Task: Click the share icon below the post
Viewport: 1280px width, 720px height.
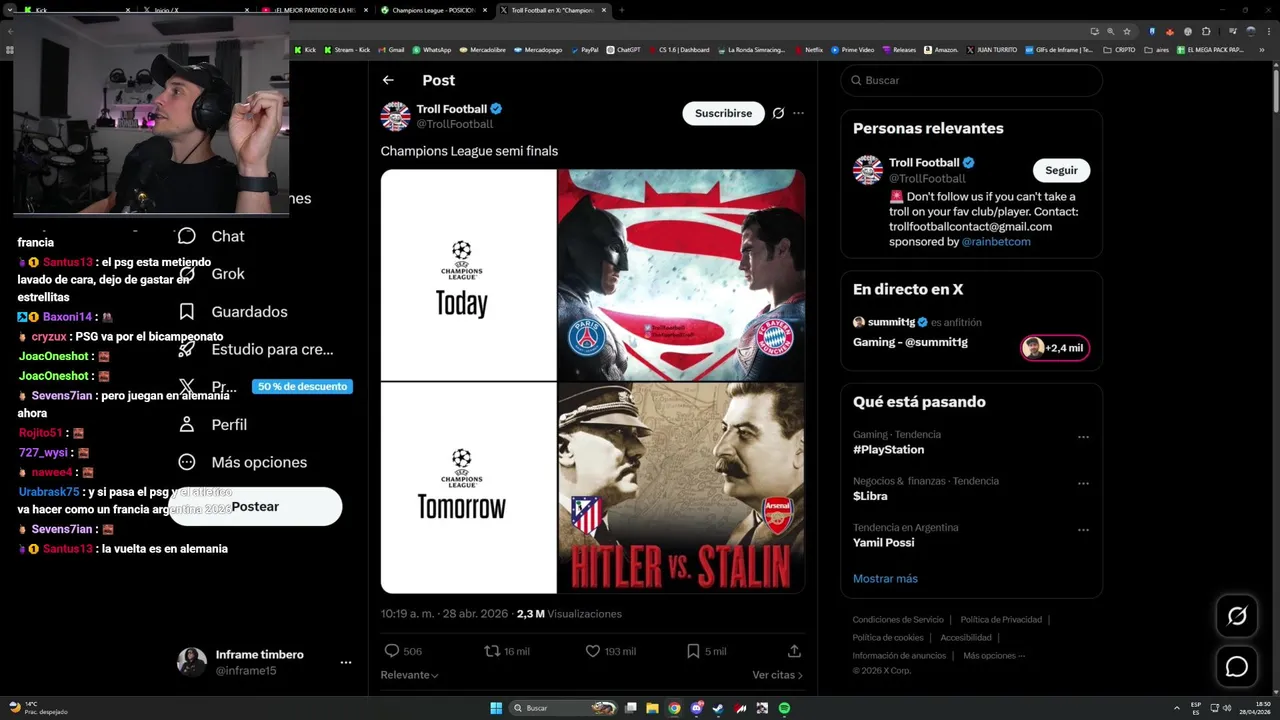Action: (x=794, y=651)
